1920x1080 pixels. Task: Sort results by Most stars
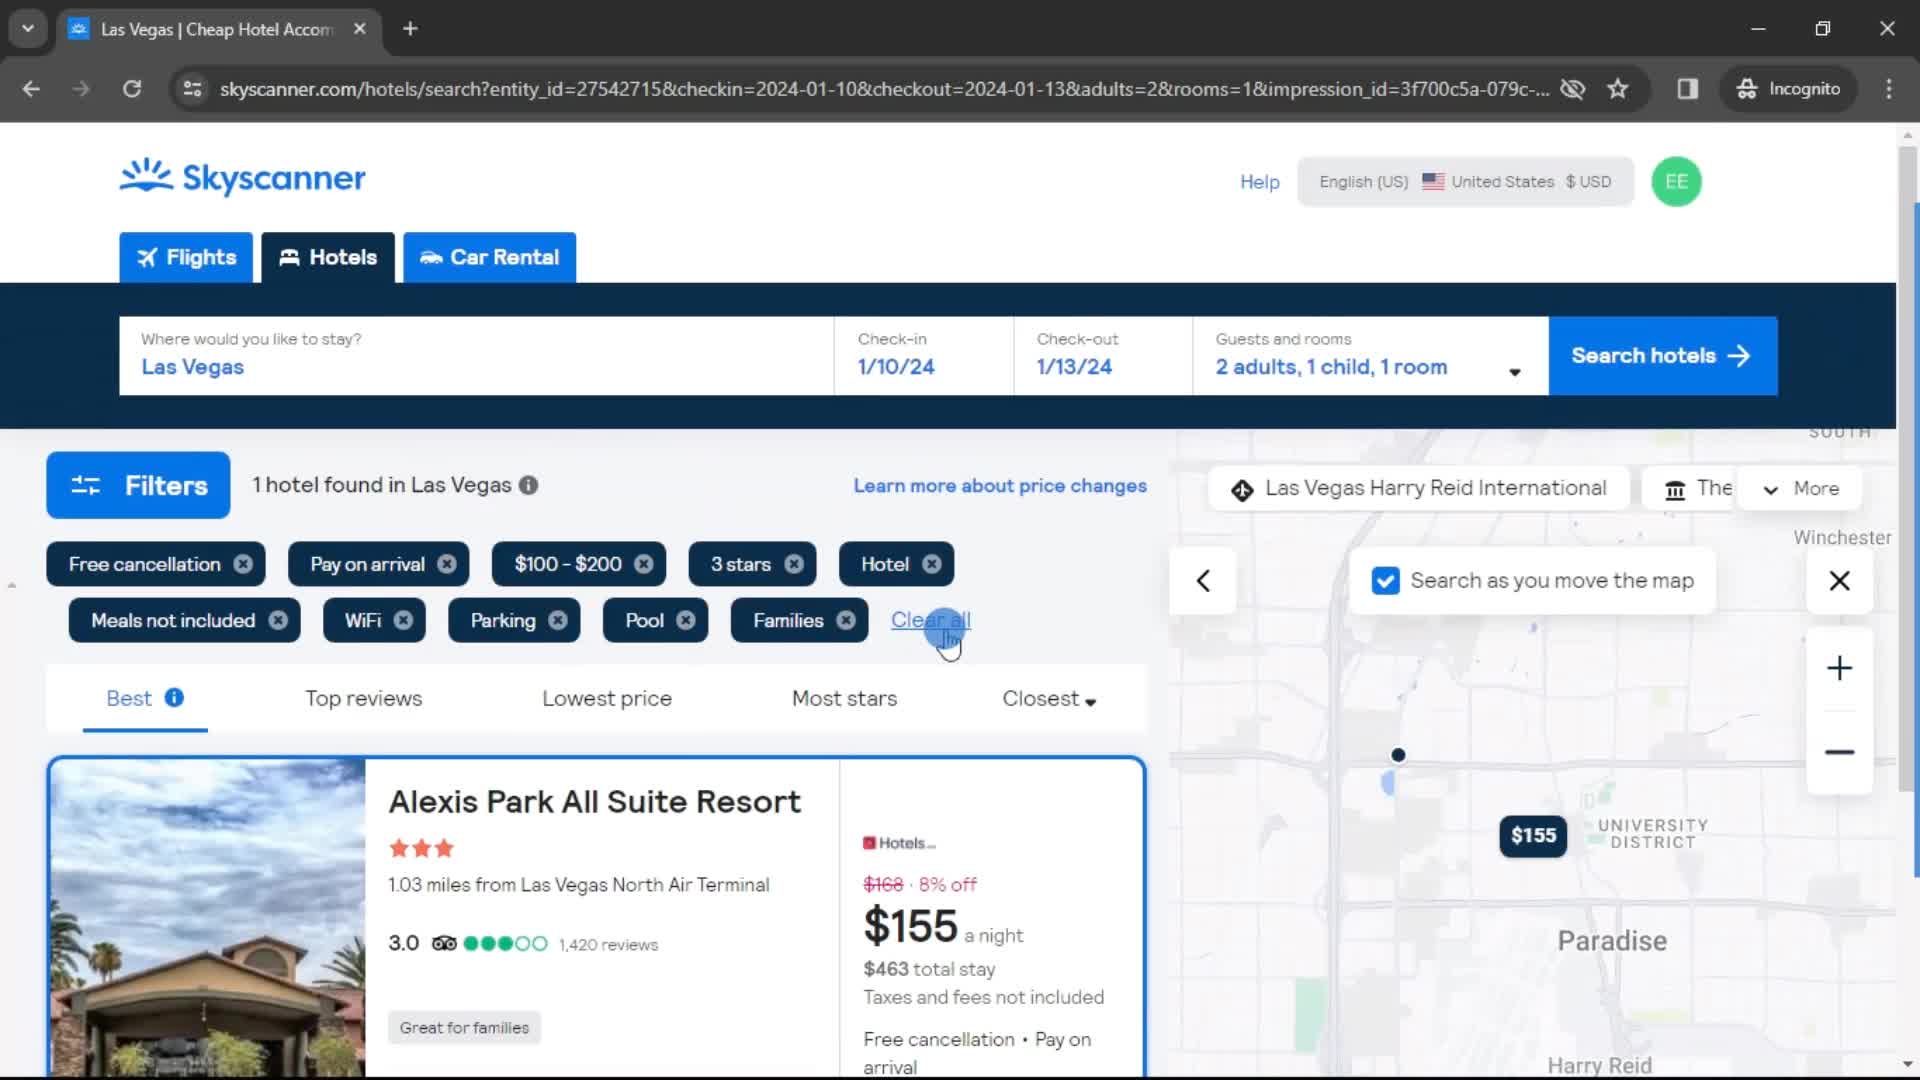click(844, 699)
